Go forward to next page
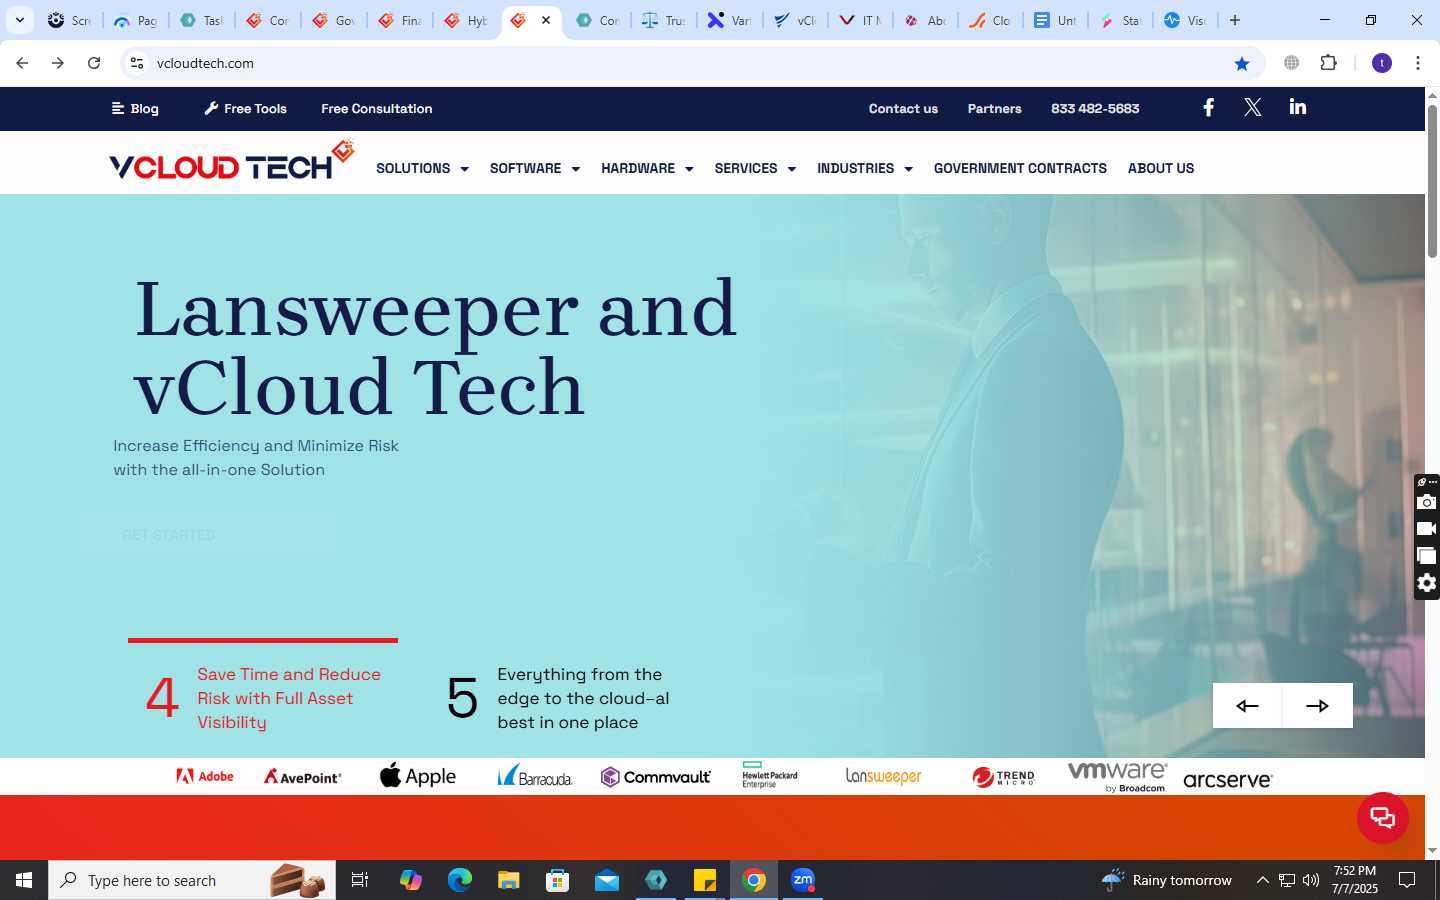Screen dimensions: 1440x900 [x=58, y=63]
